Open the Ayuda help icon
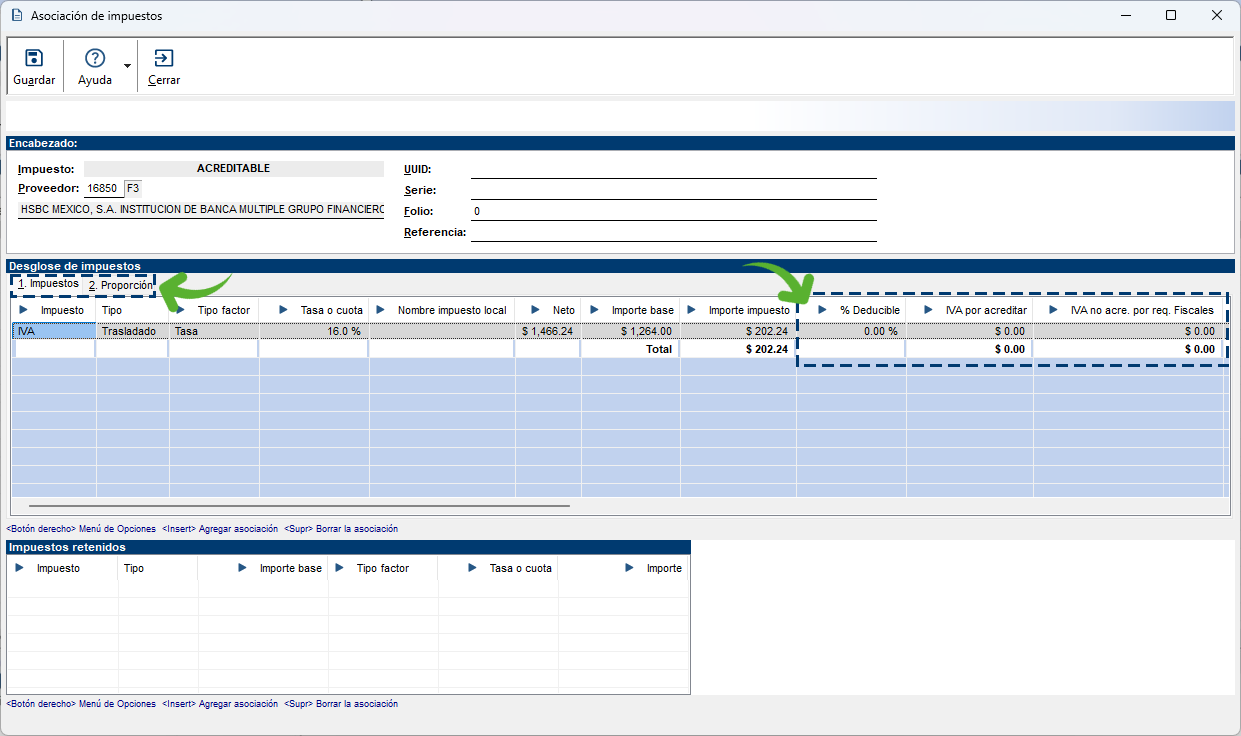This screenshot has width=1241, height=736. tap(95, 59)
